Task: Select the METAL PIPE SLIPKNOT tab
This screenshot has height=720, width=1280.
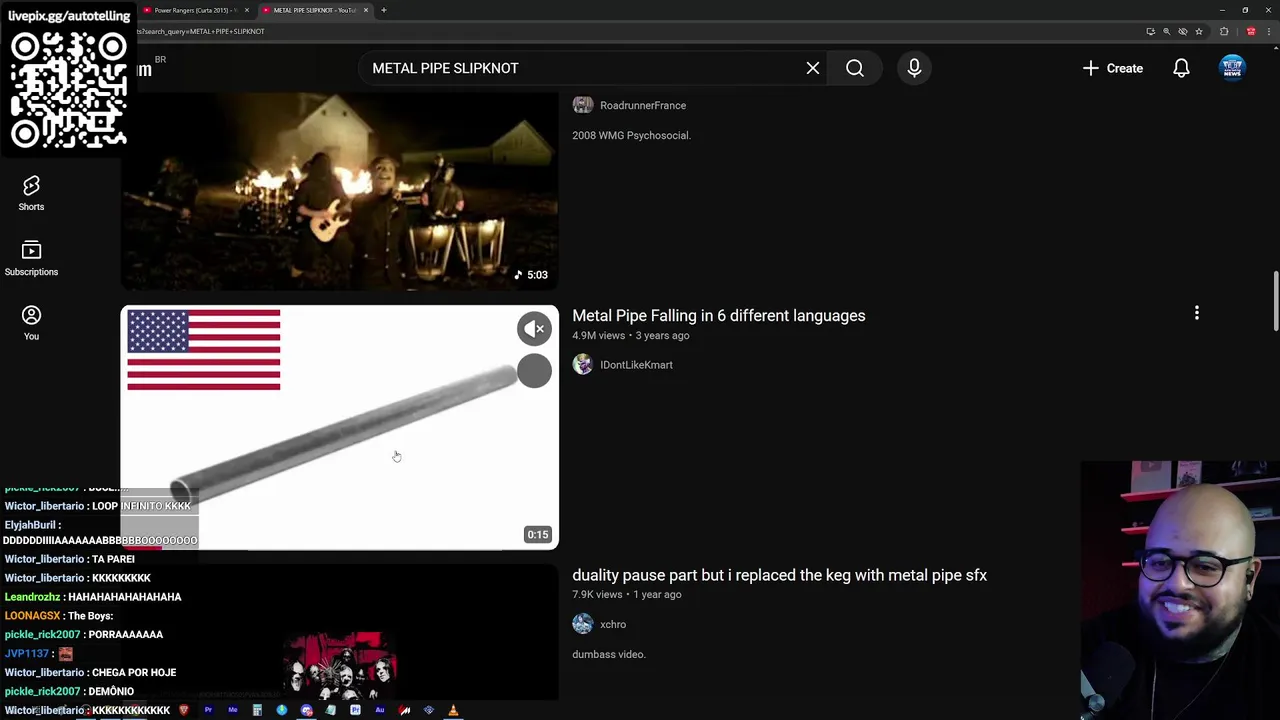Action: tap(313, 10)
